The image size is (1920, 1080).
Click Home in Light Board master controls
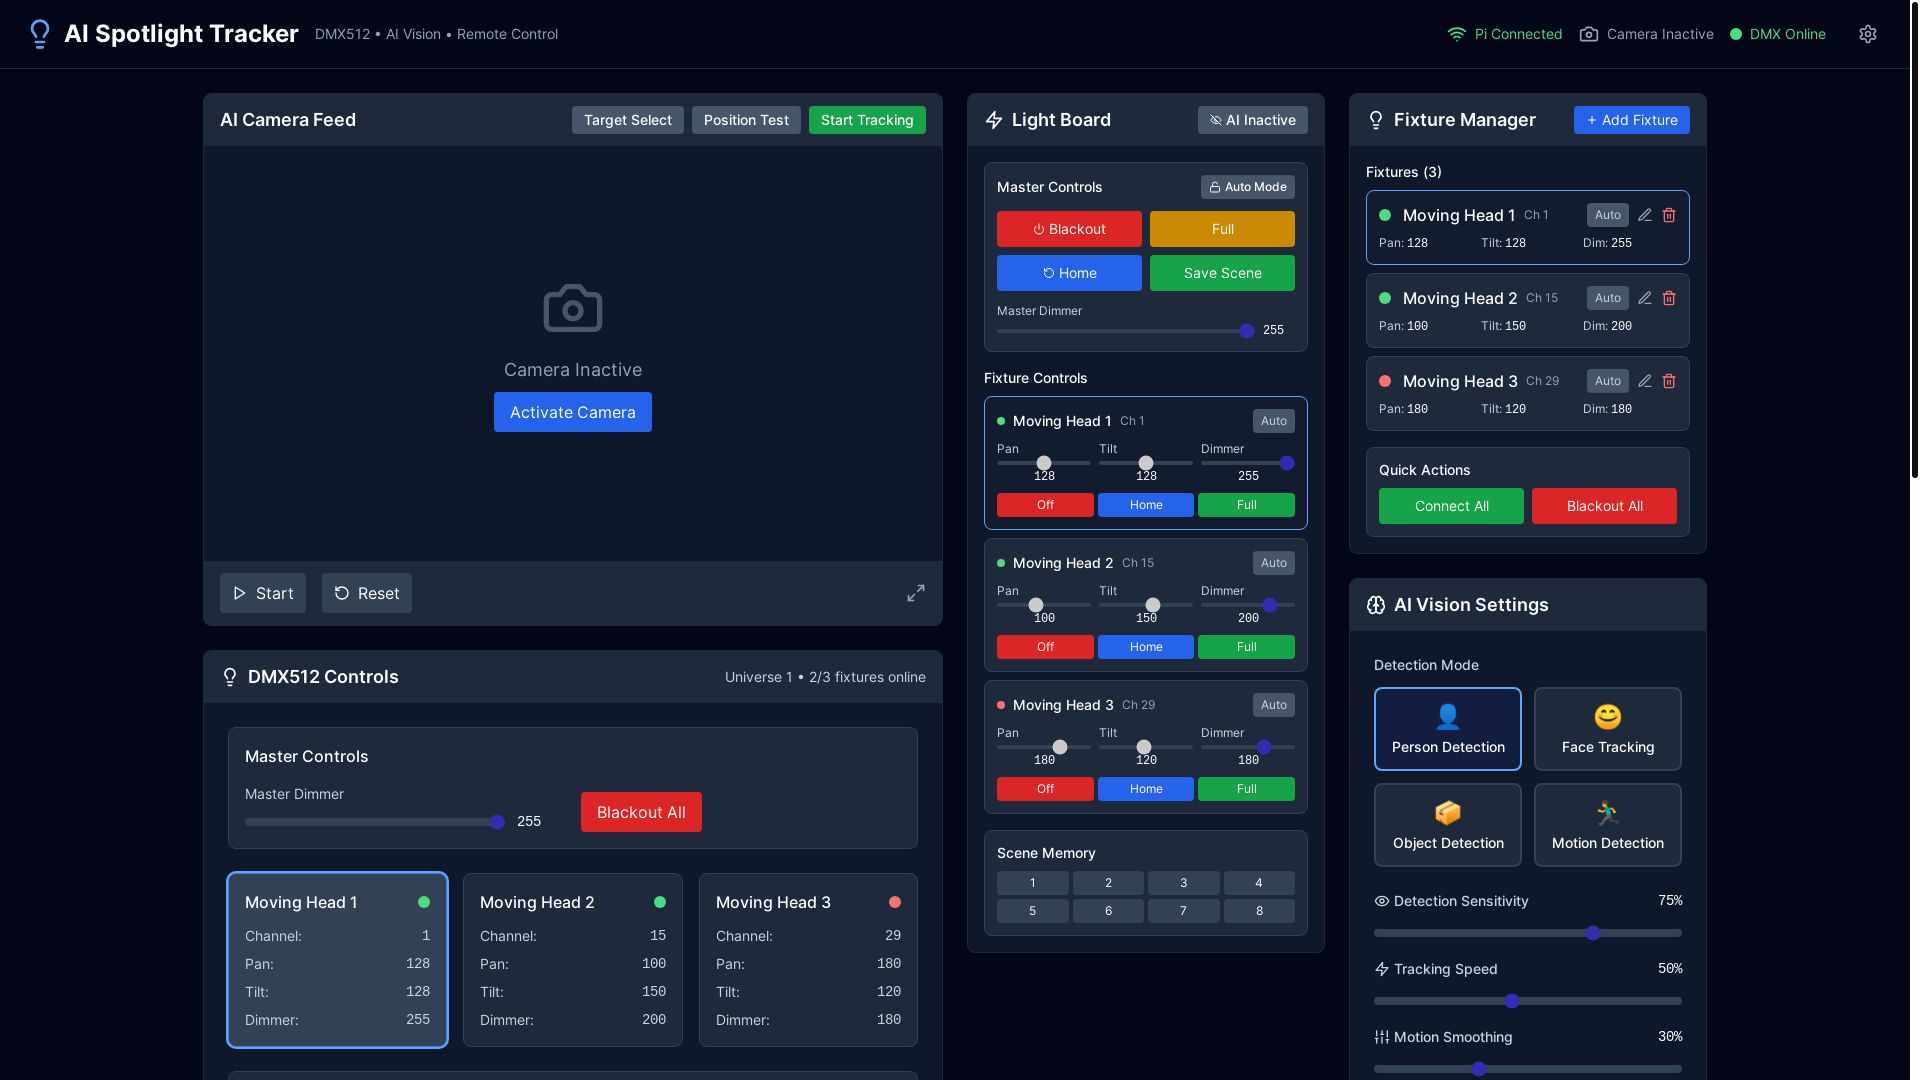click(1069, 273)
